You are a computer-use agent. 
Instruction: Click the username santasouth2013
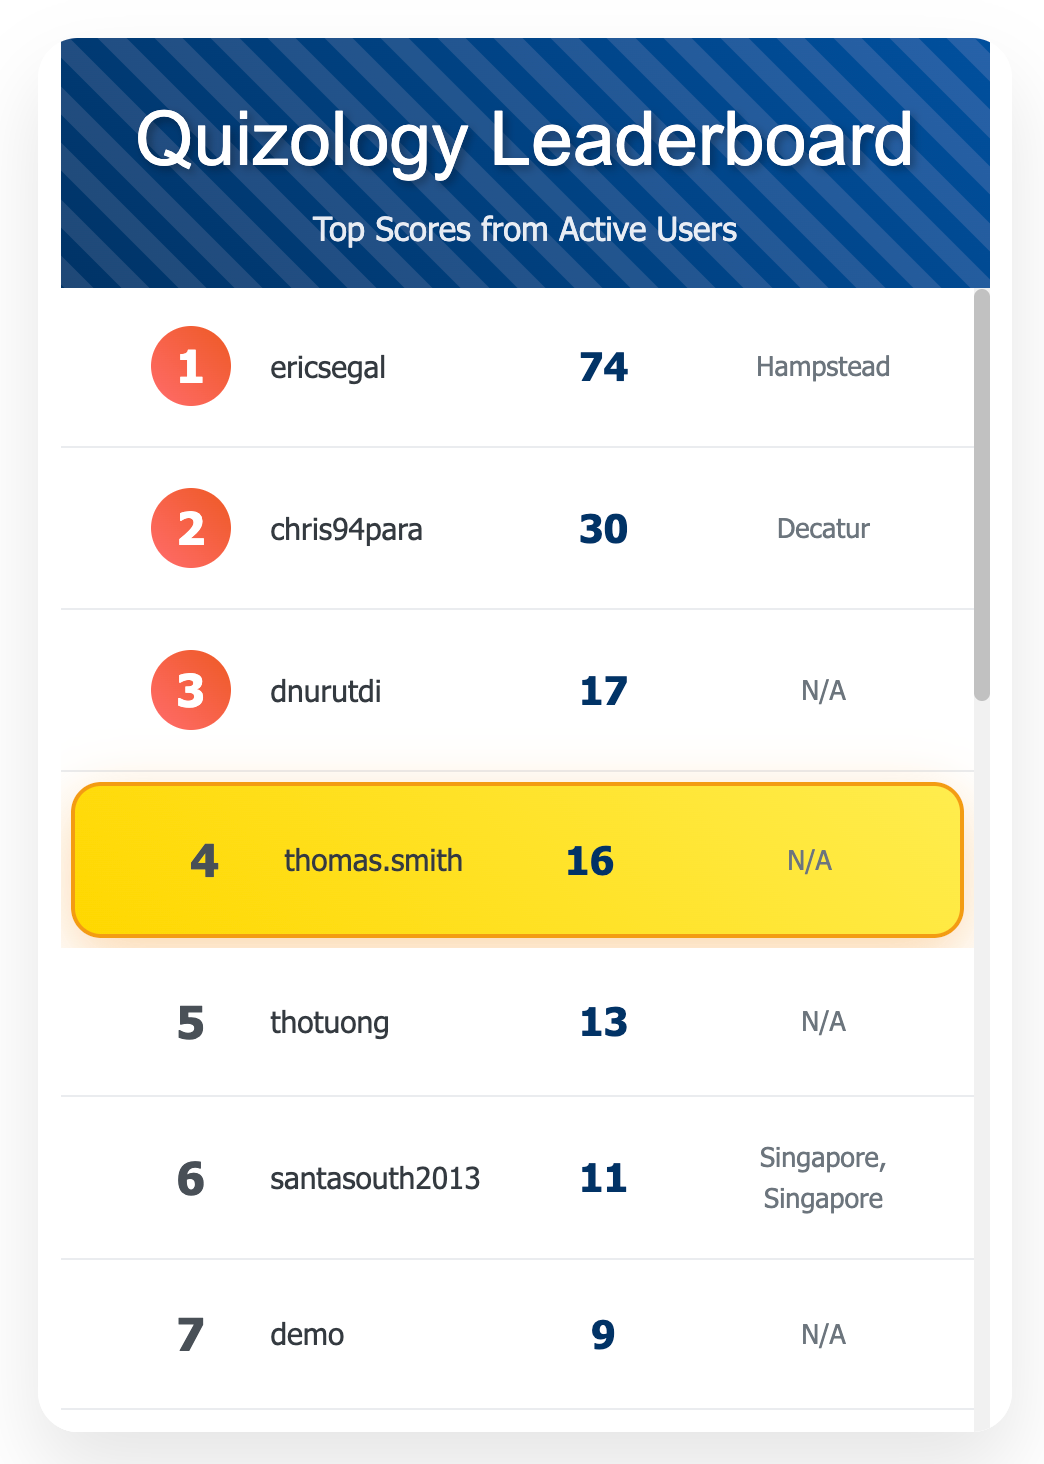(375, 1178)
